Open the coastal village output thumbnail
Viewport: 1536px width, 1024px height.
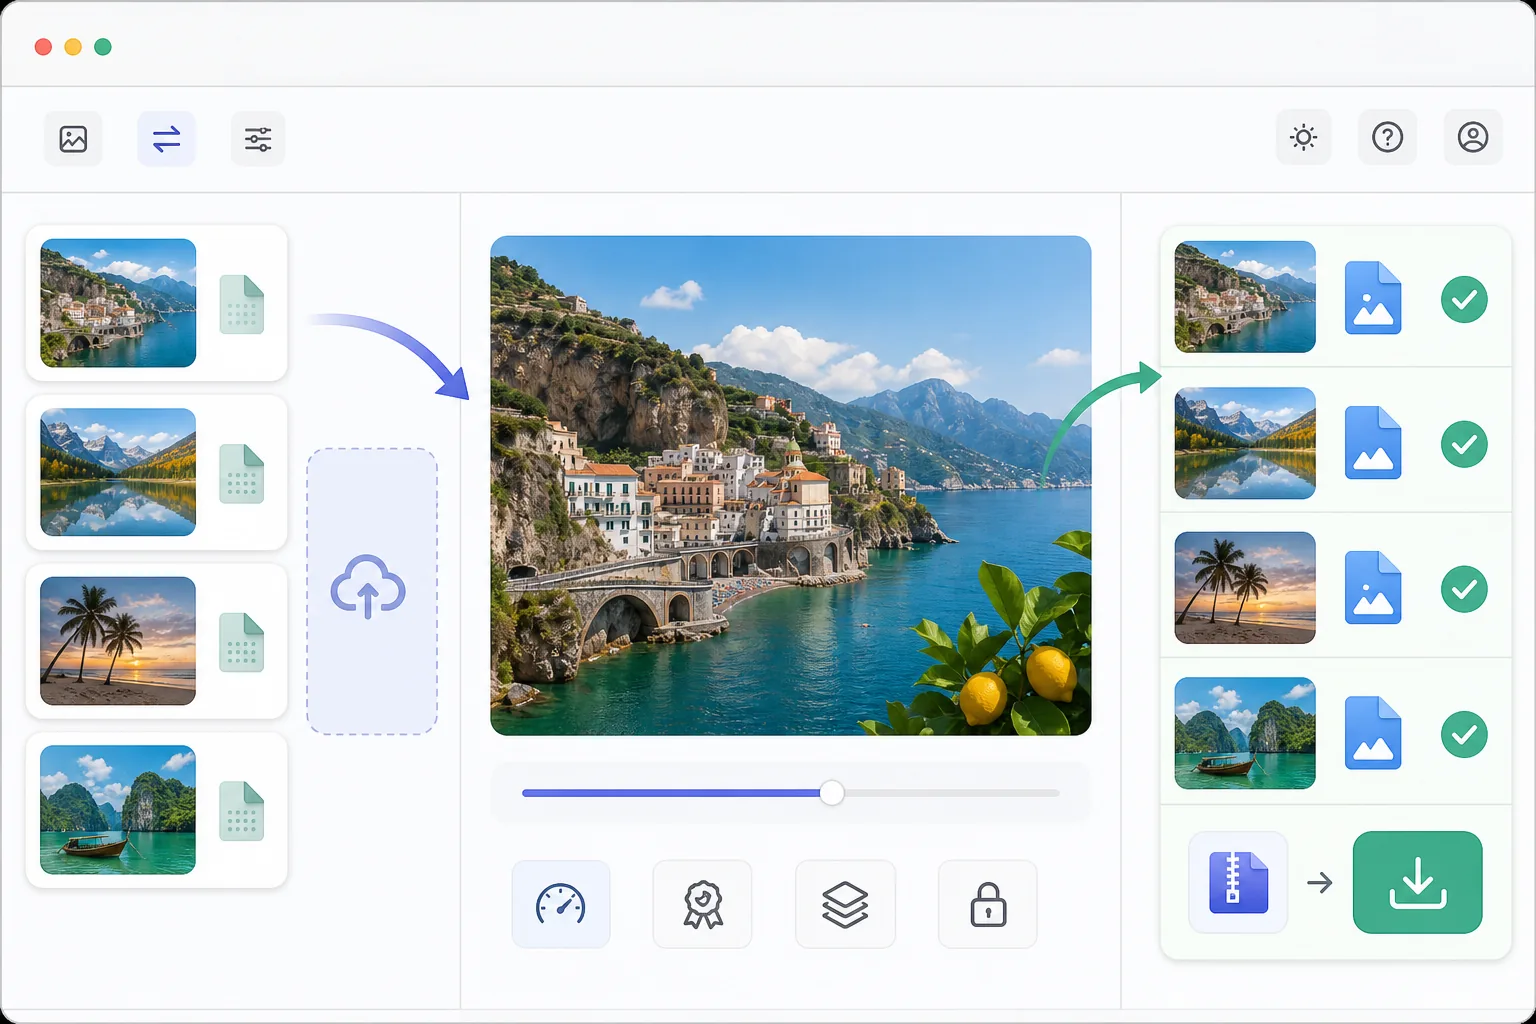pyautogui.click(x=1245, y=297)
